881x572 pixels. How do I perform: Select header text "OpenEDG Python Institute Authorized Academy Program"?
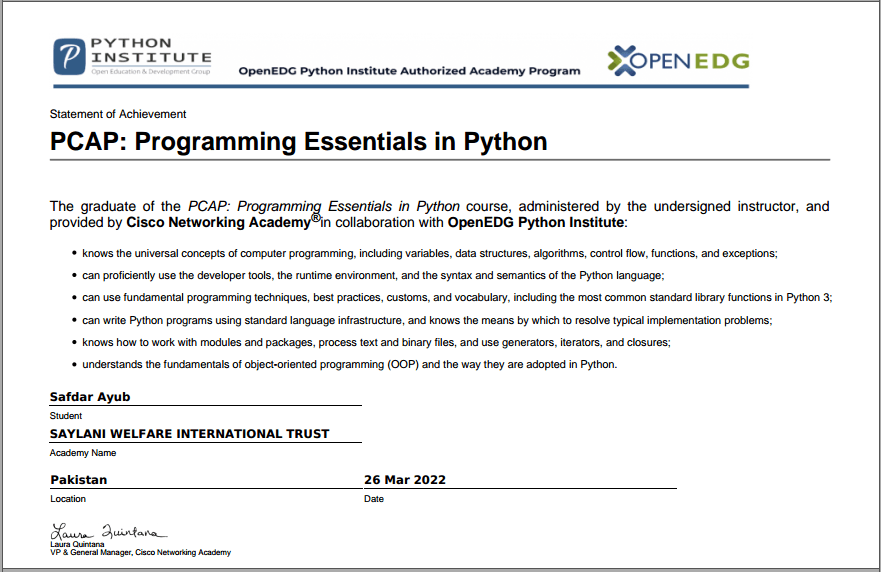[409, 71]
